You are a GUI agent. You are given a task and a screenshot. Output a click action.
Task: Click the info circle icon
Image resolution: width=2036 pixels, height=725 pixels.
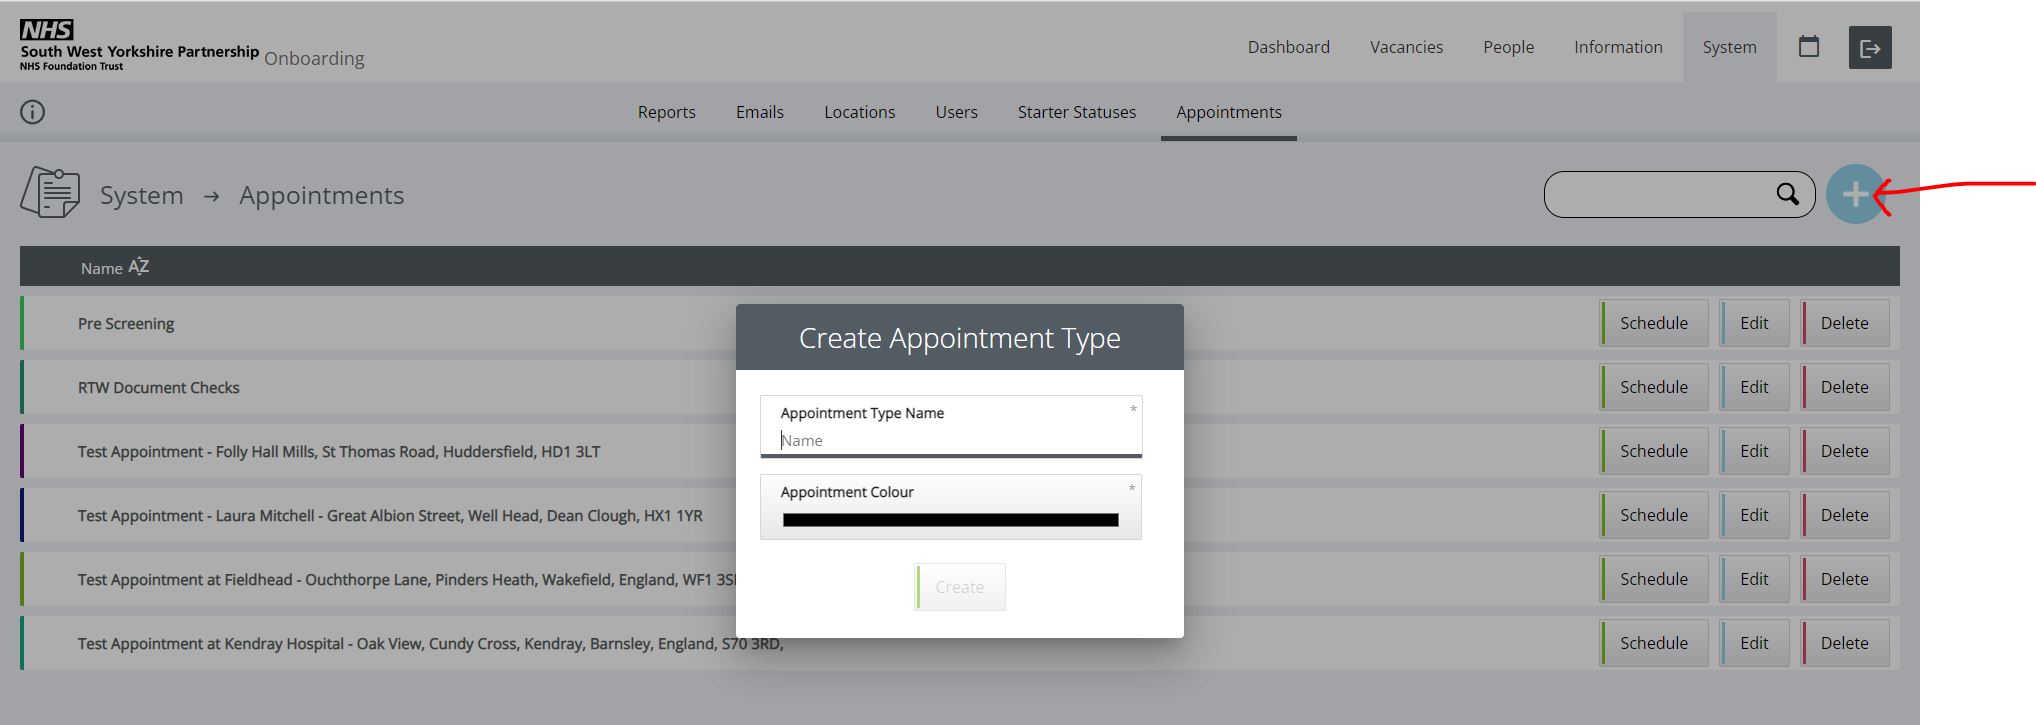(x=33, y=112)
